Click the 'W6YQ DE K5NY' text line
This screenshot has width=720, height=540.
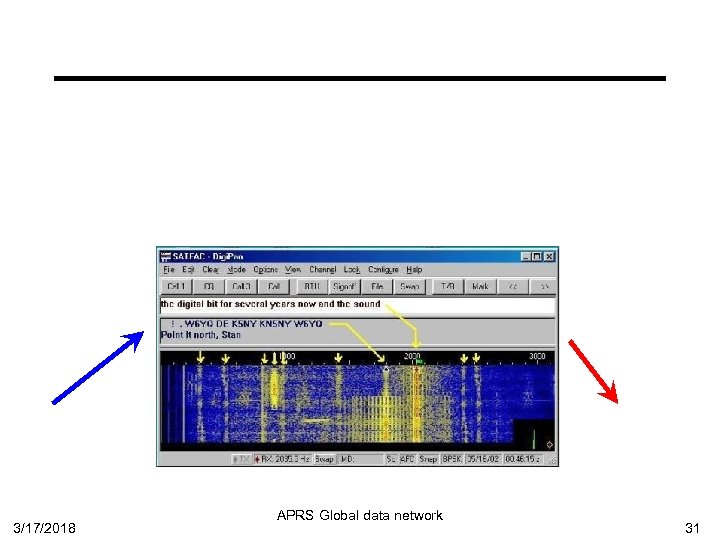pyautogui.click(x=246, y=324)
